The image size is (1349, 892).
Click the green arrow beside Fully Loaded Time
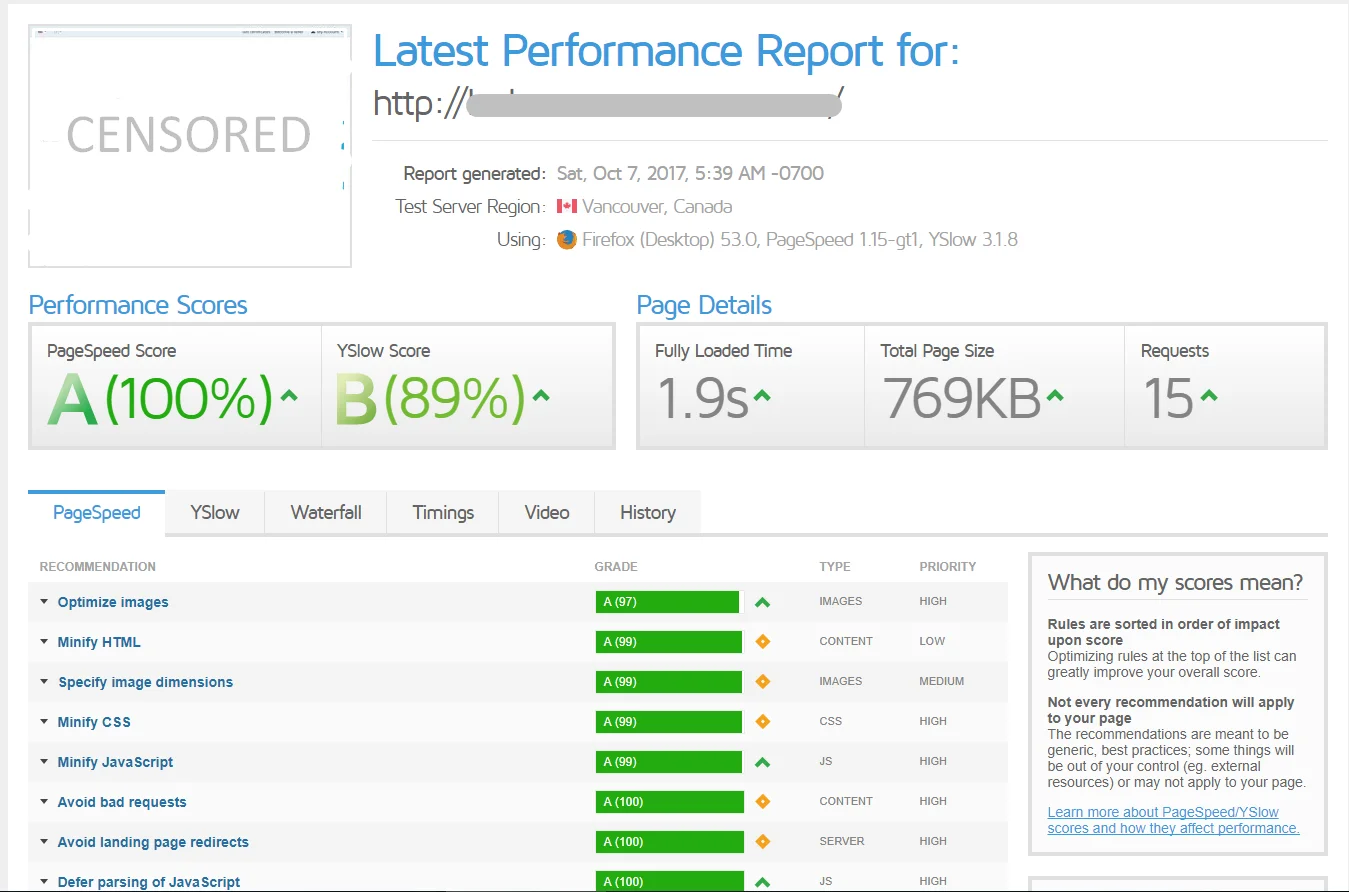[762, 396]
